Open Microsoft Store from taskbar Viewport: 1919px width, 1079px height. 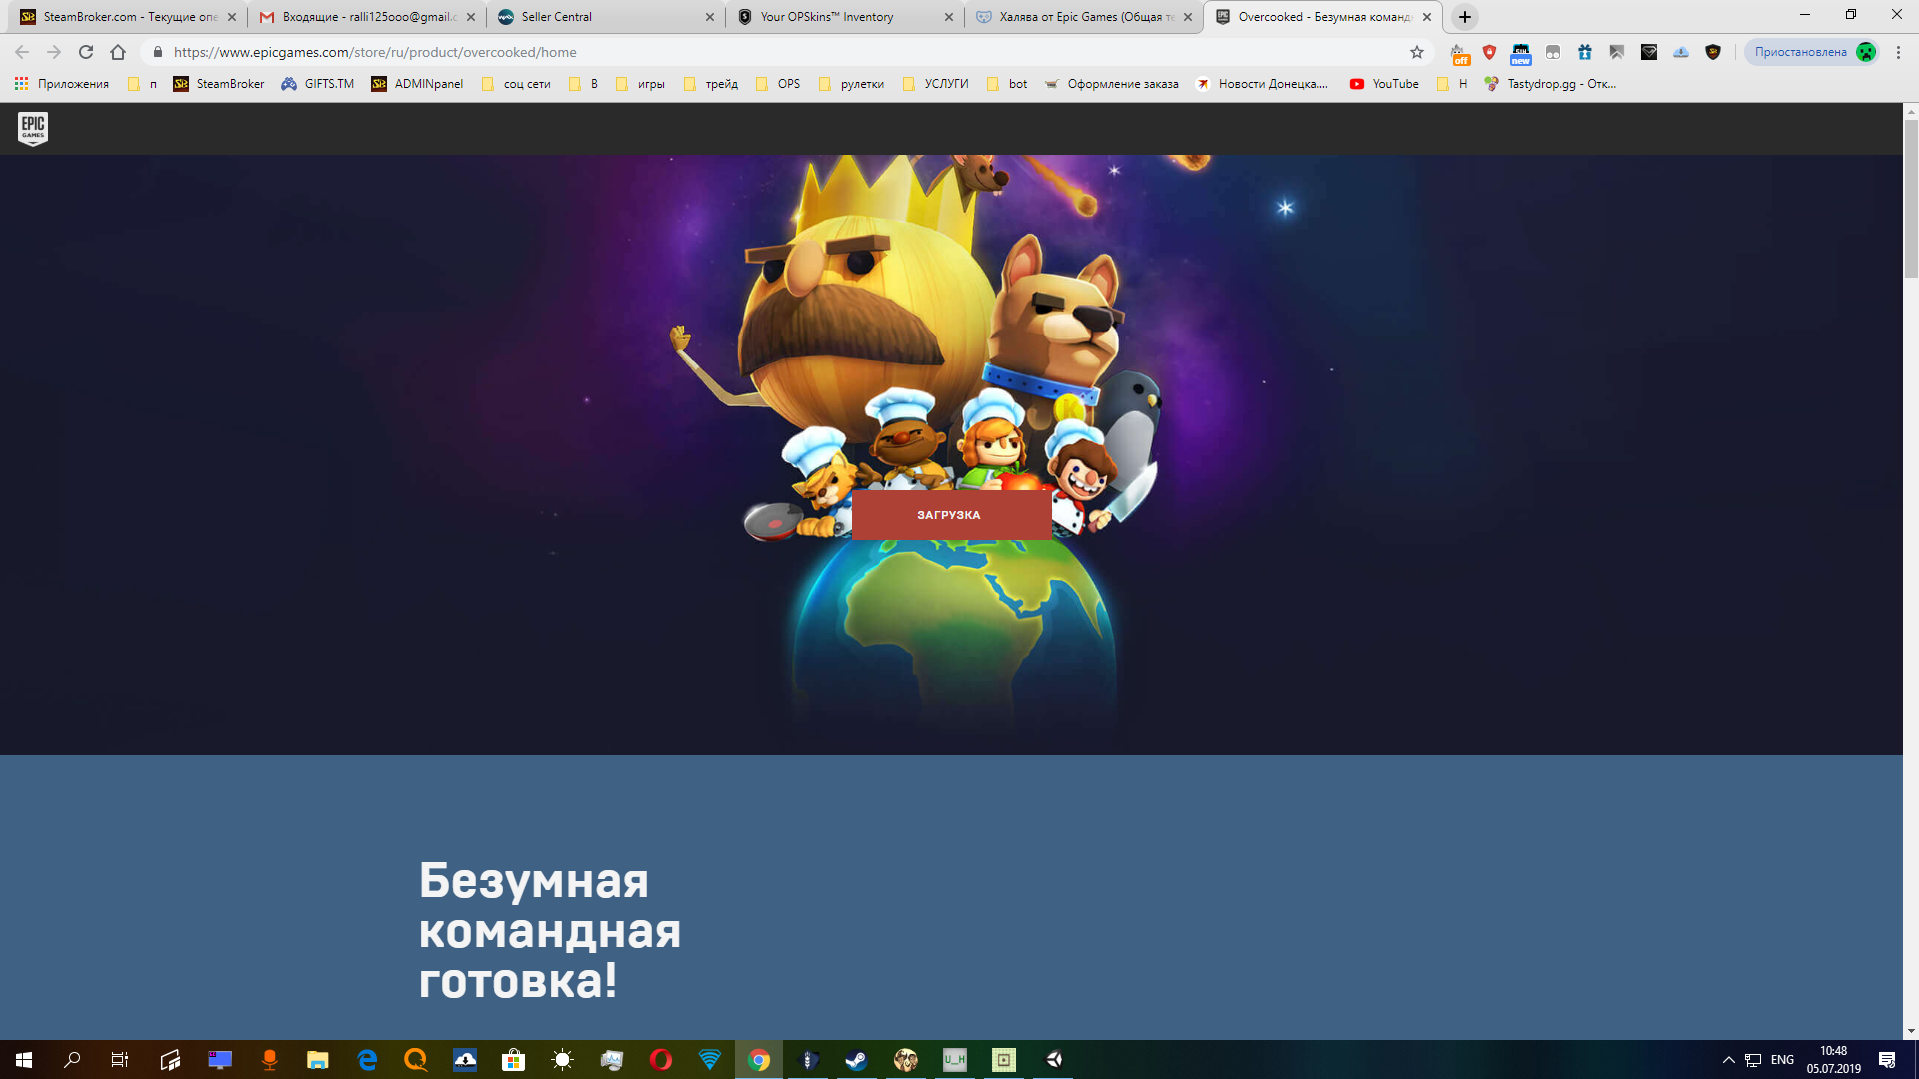coord(514,1059)
